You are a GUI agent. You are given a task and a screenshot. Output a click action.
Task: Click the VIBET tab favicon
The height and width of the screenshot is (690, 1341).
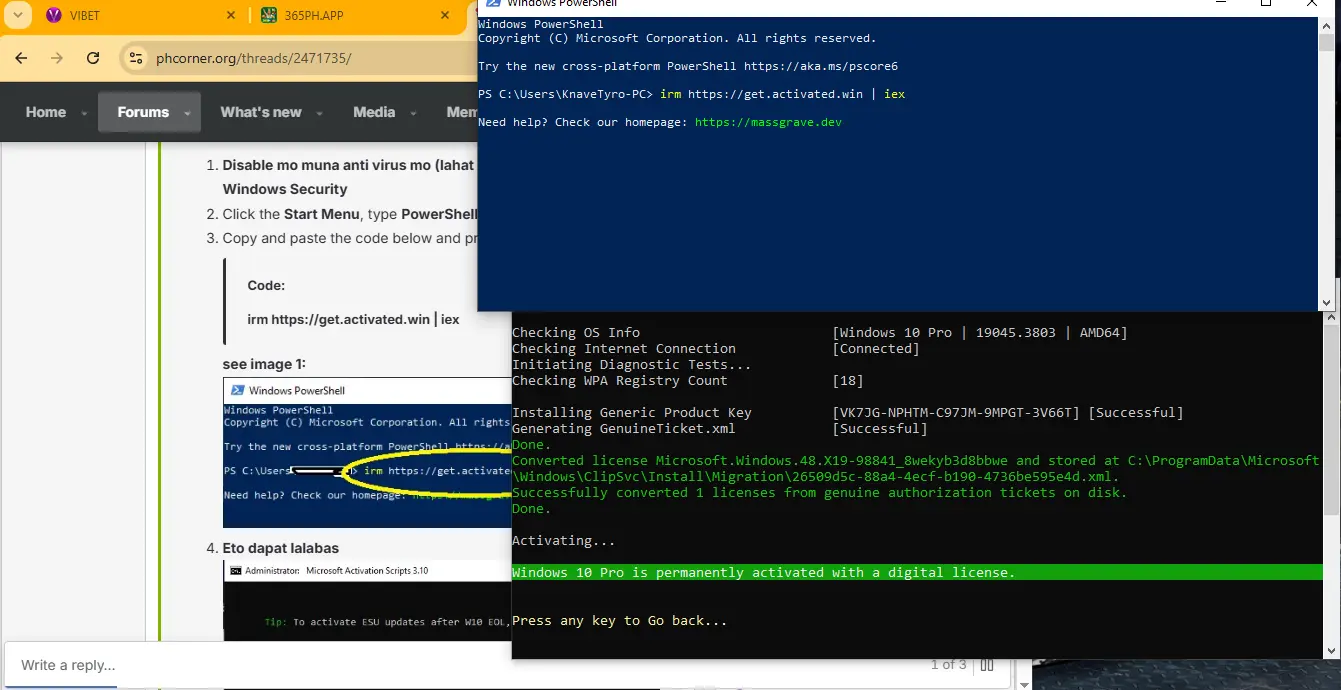53,16
